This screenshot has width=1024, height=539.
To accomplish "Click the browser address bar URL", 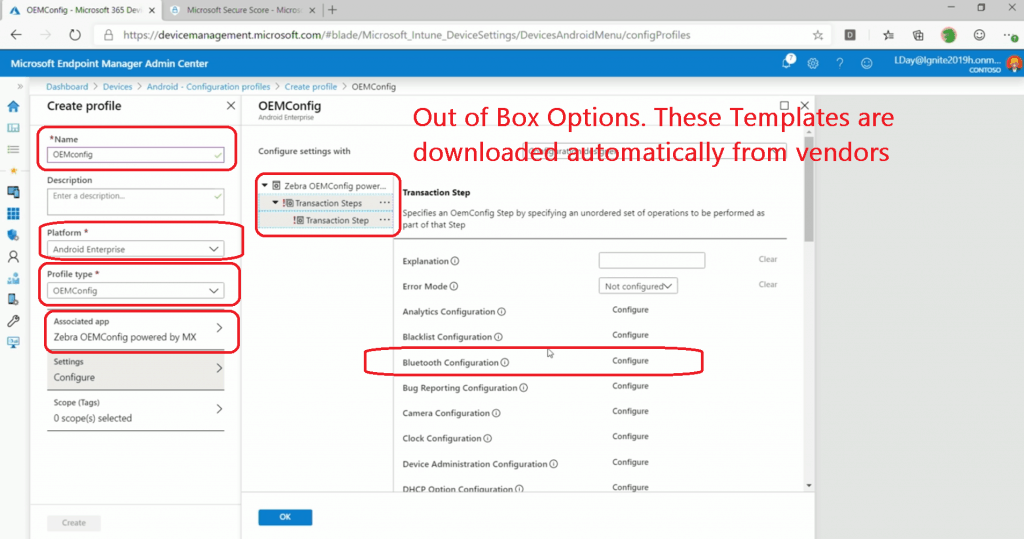I will 406,35.
